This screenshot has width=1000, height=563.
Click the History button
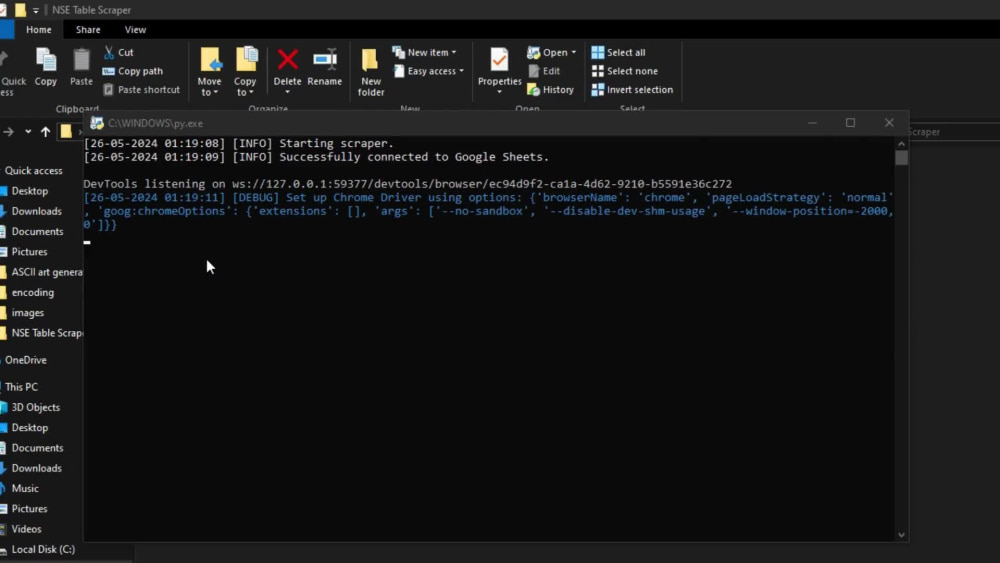click(x=551, y=89)
